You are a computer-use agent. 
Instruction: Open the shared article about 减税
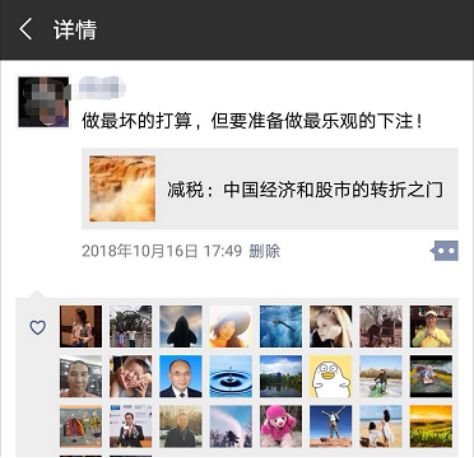tap(270, 189)
